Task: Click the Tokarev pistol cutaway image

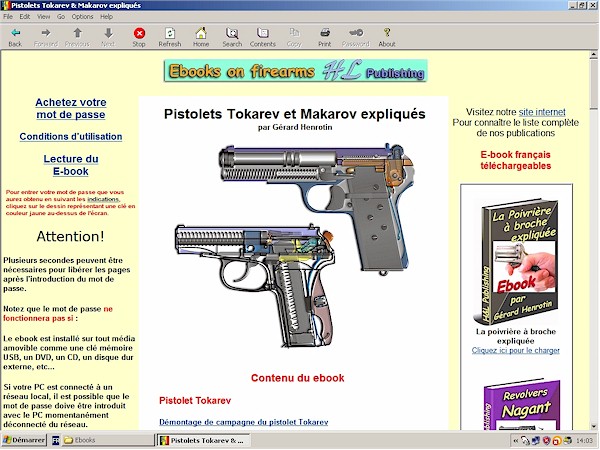Action: tap(315, 209)
